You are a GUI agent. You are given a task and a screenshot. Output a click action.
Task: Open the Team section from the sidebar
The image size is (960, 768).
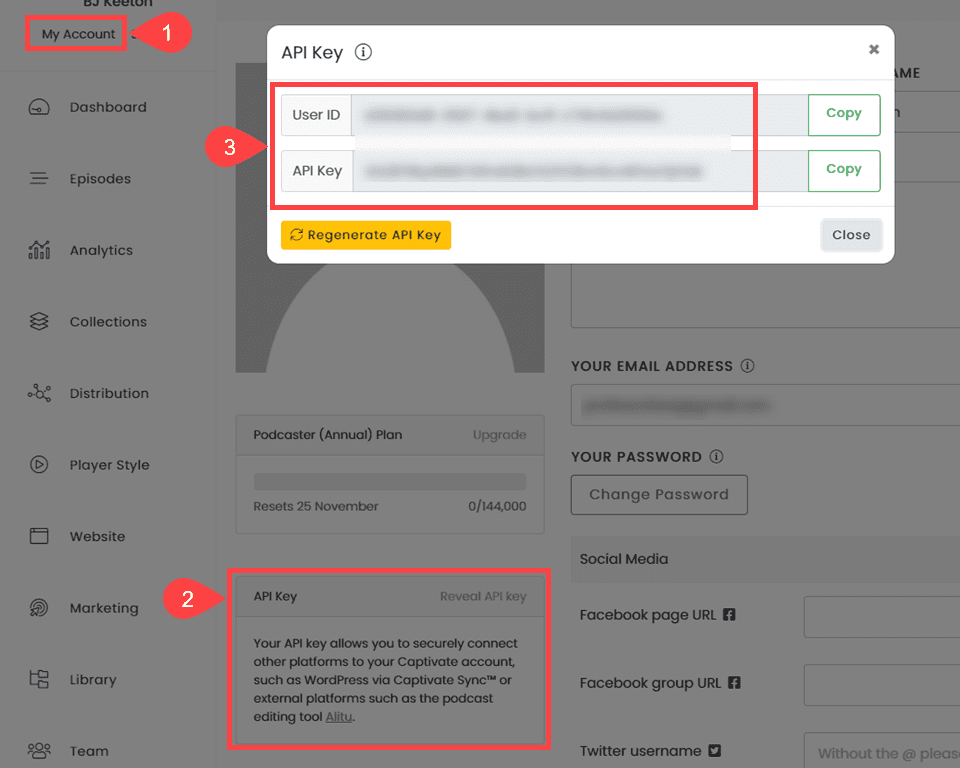tap(38, 750)
